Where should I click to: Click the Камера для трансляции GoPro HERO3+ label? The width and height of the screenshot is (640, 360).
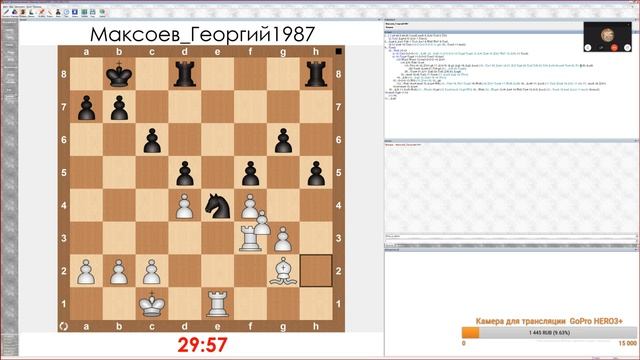[x=549, y=321]
